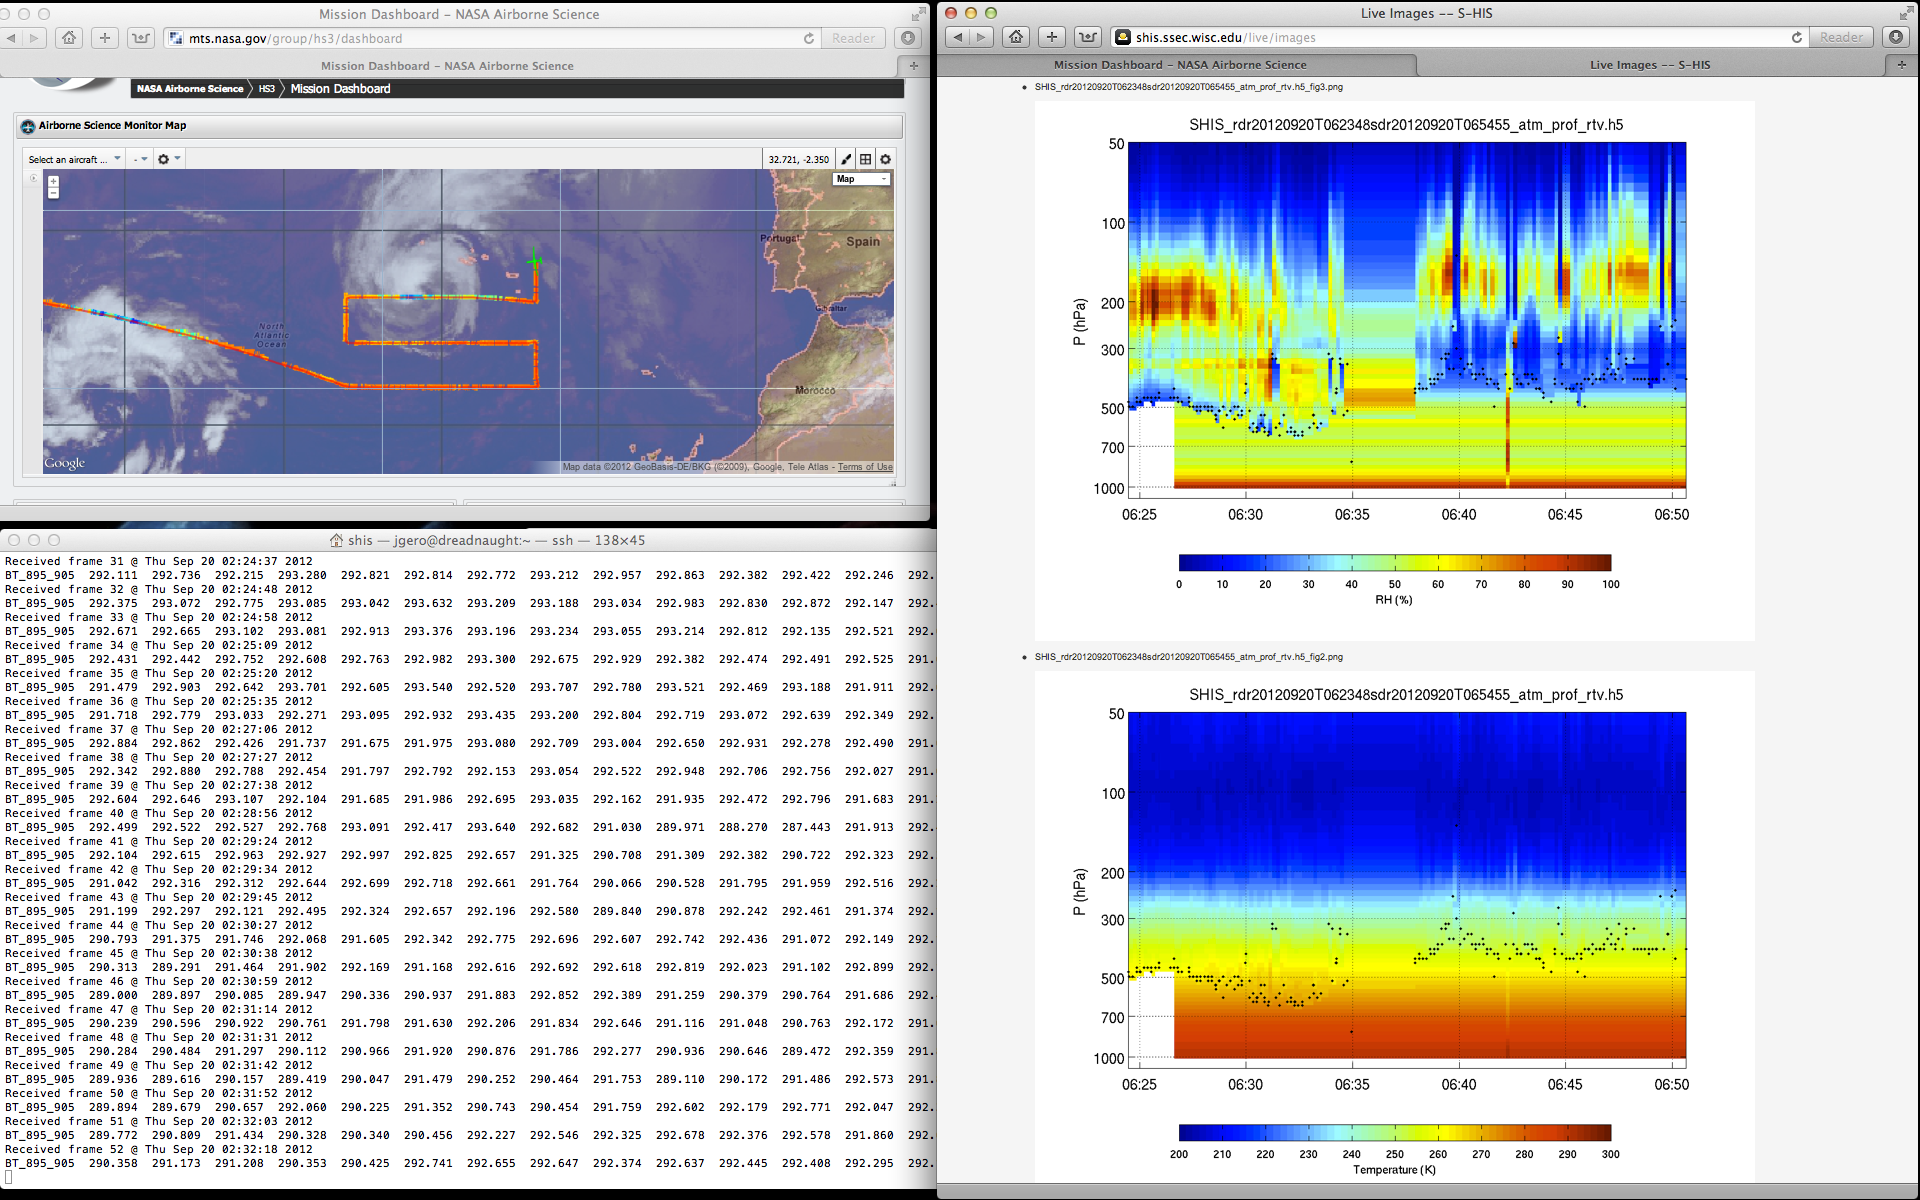The width and height of the screenshot is (1920, 1200).
Task: Click Reader button in Mission Dashboard window
Action: (853, 38)
